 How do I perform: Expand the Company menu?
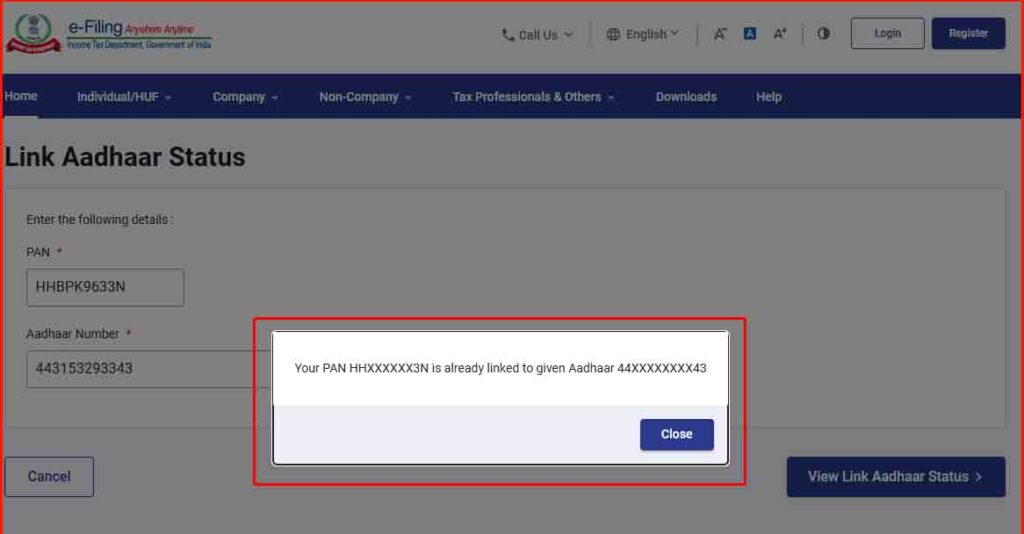pyautogui.click(x=245, y=97)
